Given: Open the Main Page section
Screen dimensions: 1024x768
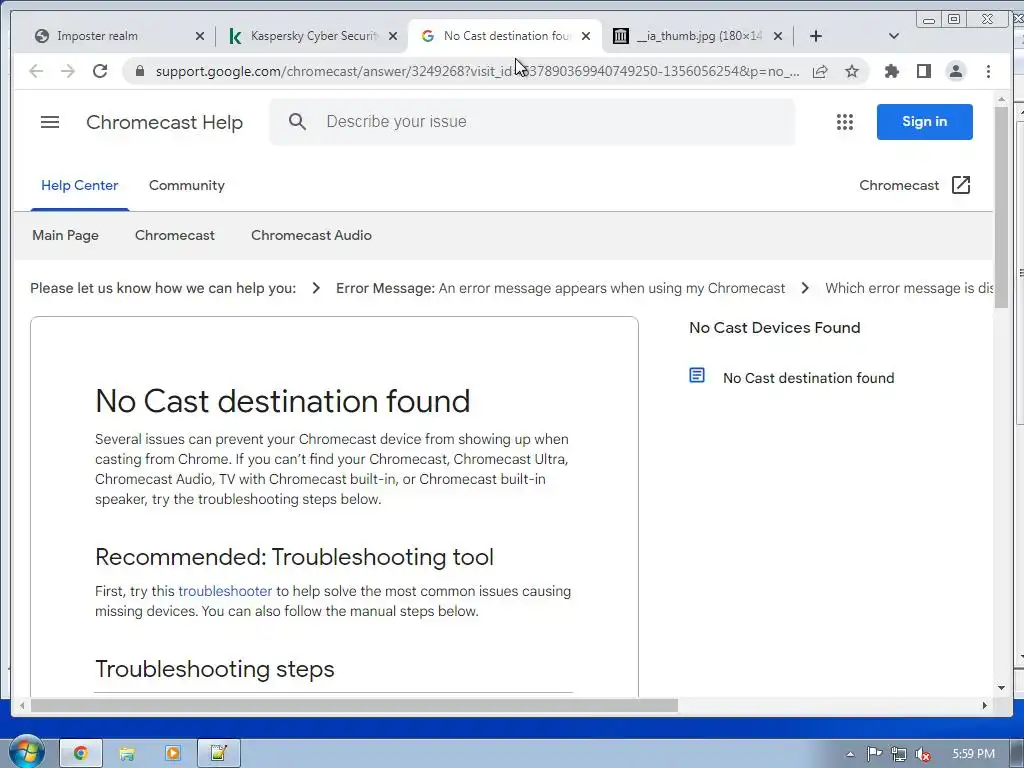Looking at the screenshot, I should coord(65,235).
